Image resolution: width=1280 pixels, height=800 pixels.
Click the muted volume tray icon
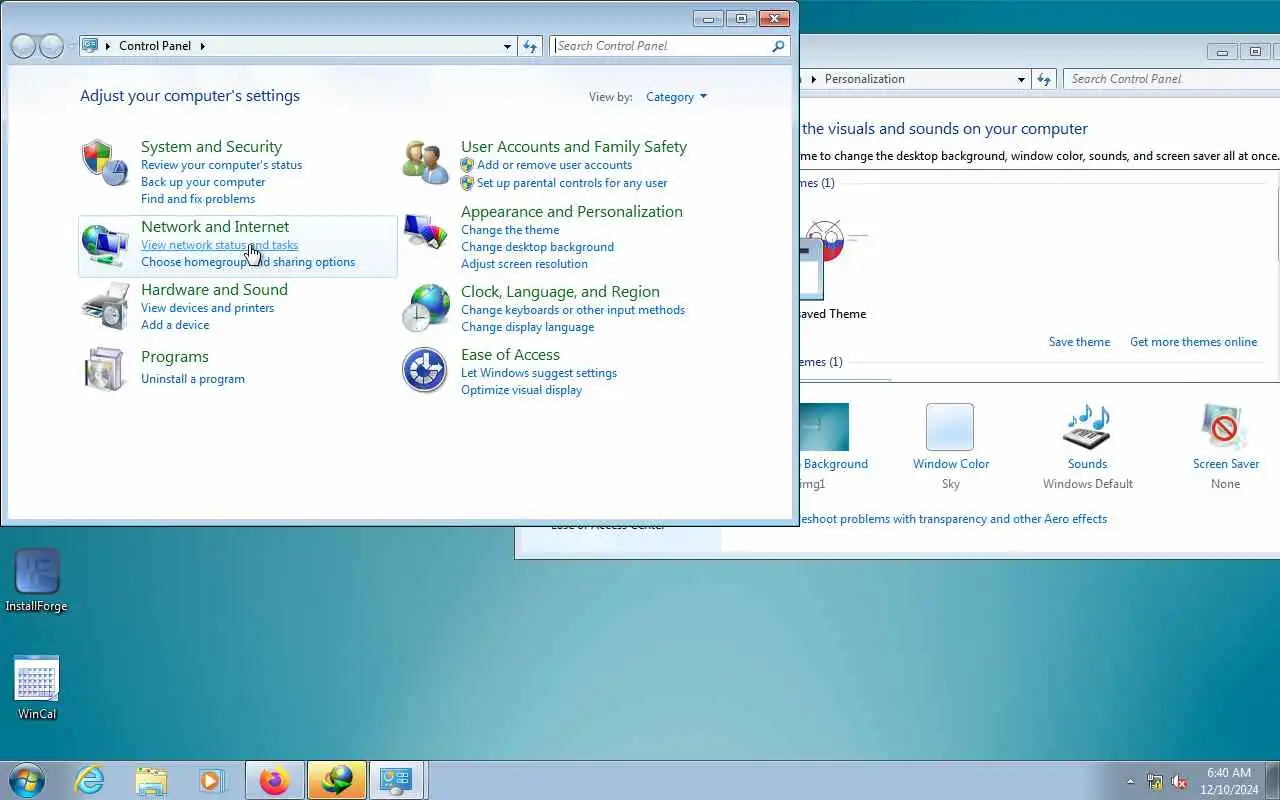point(1180,781)
